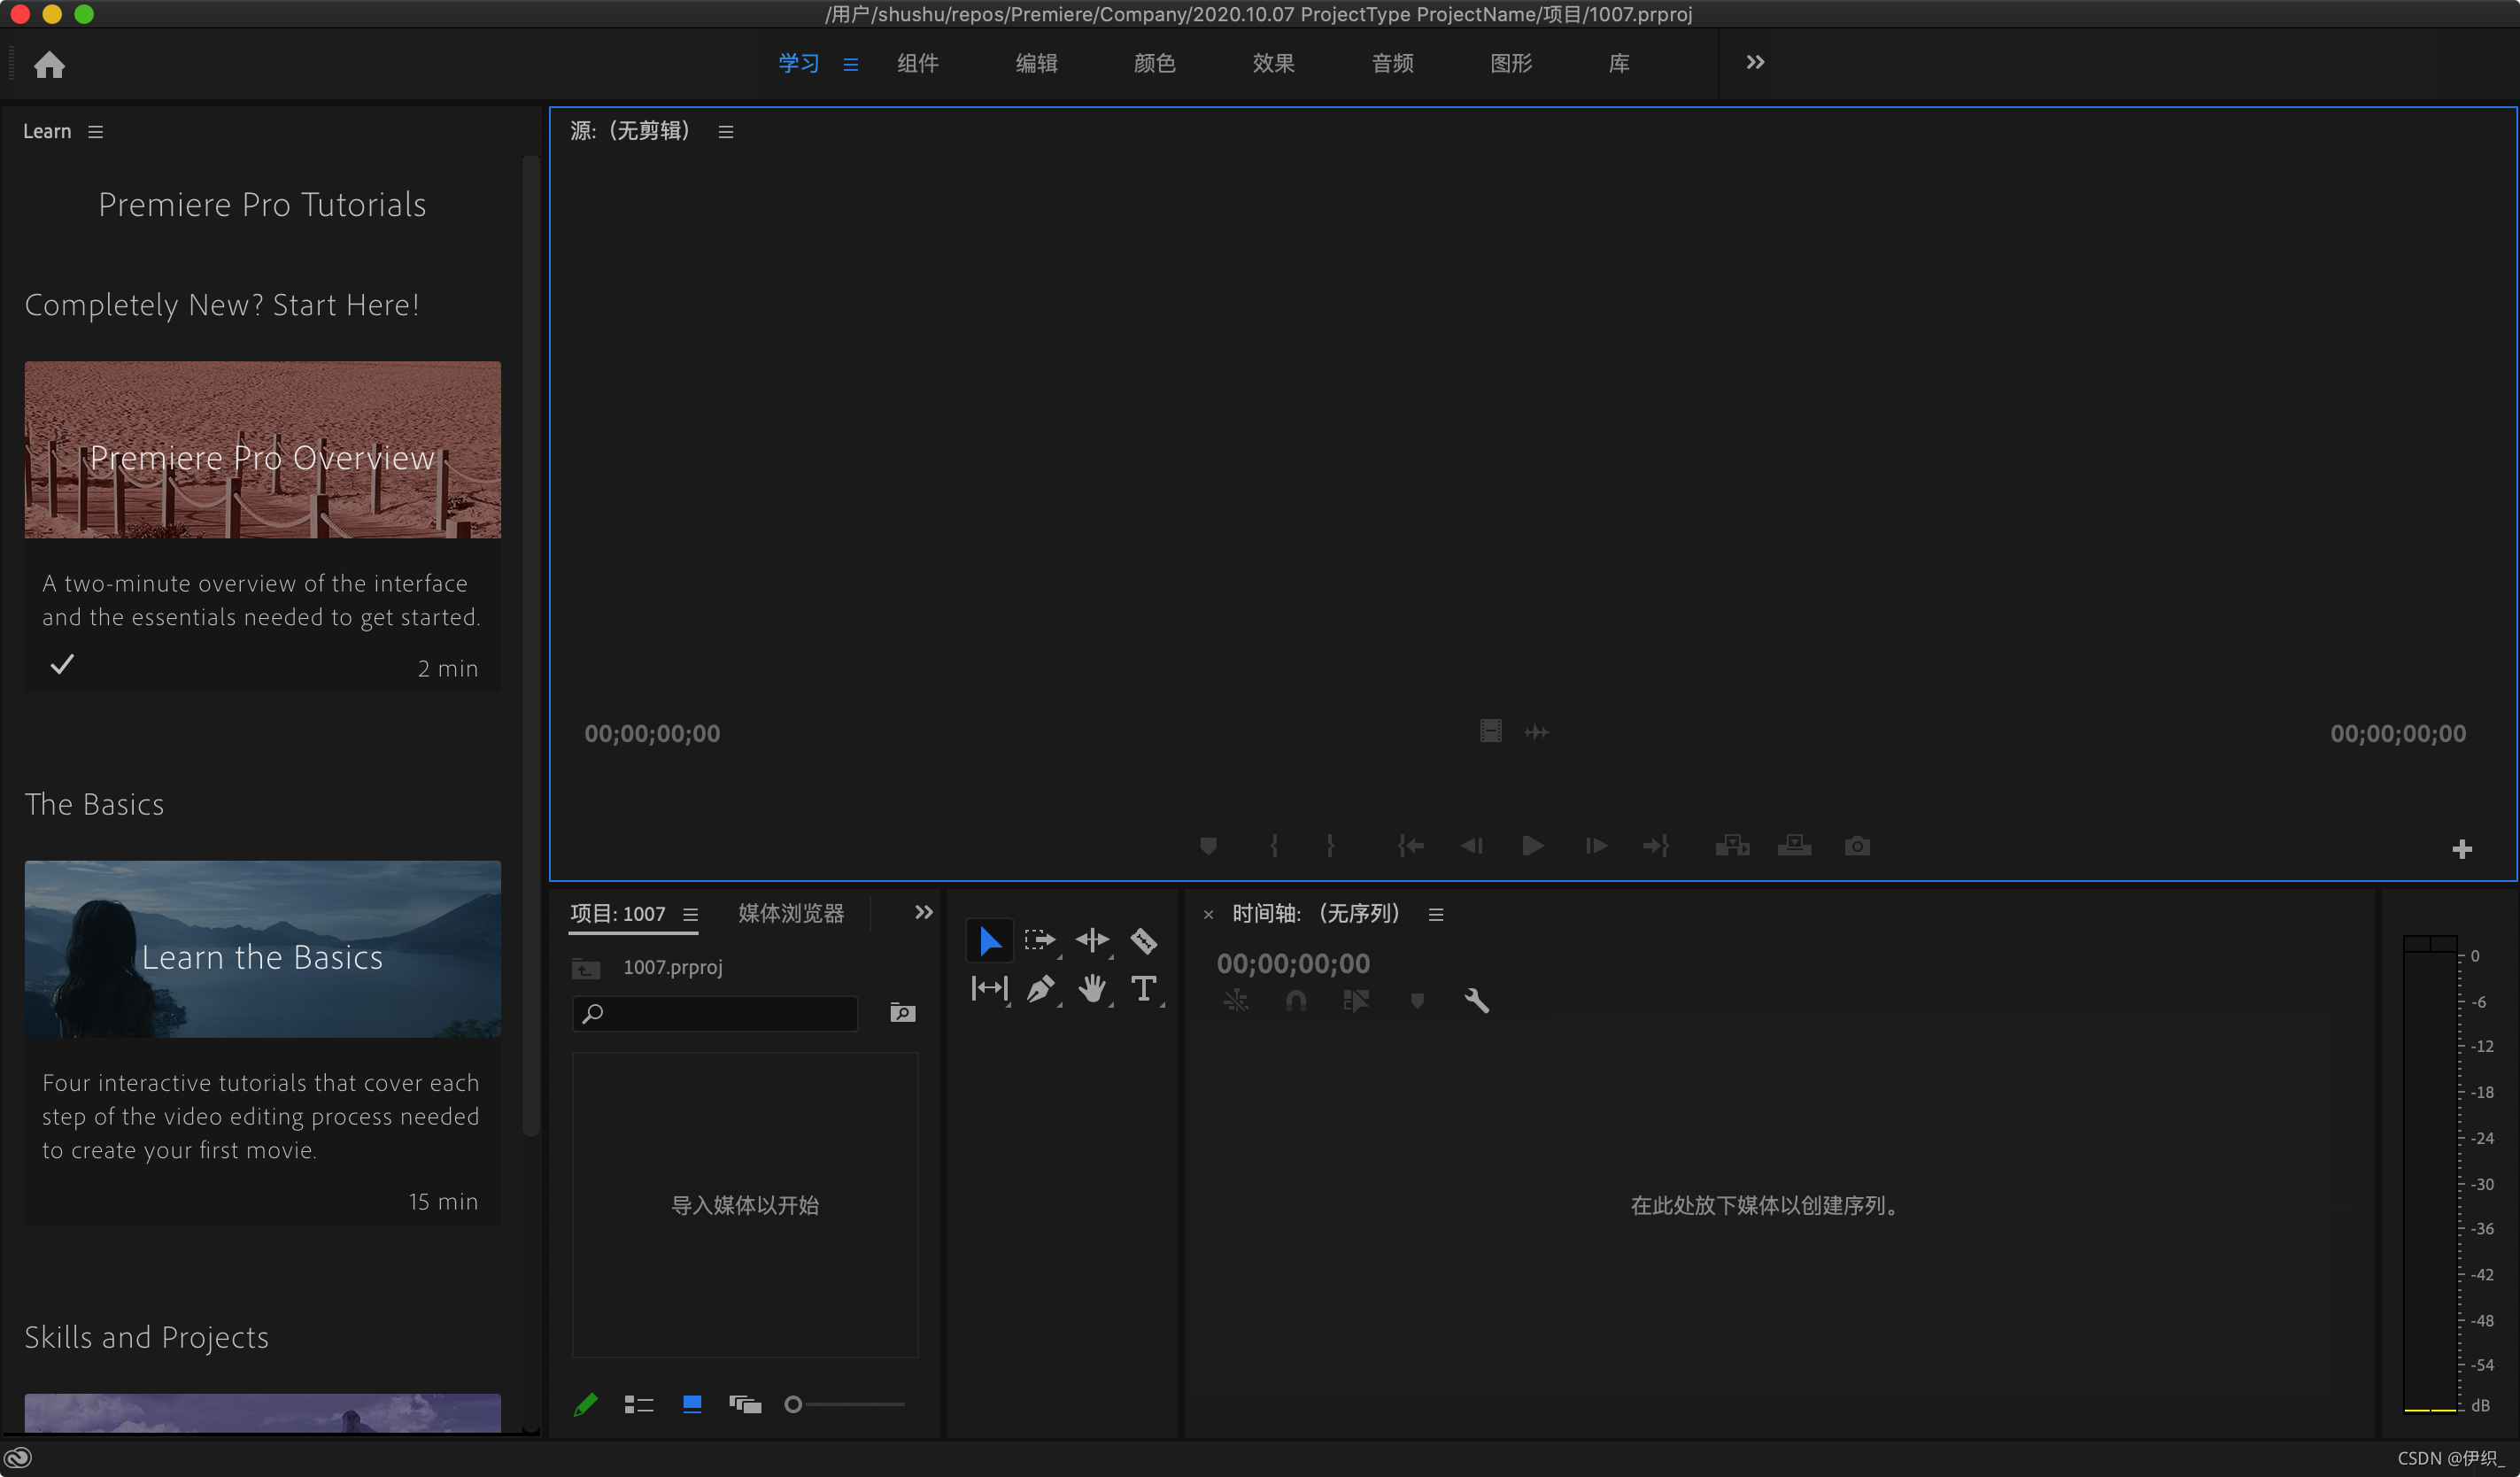Select the Track Select Forward tool
This screenshot has height=1477, width=2520.
[1040, 940]
